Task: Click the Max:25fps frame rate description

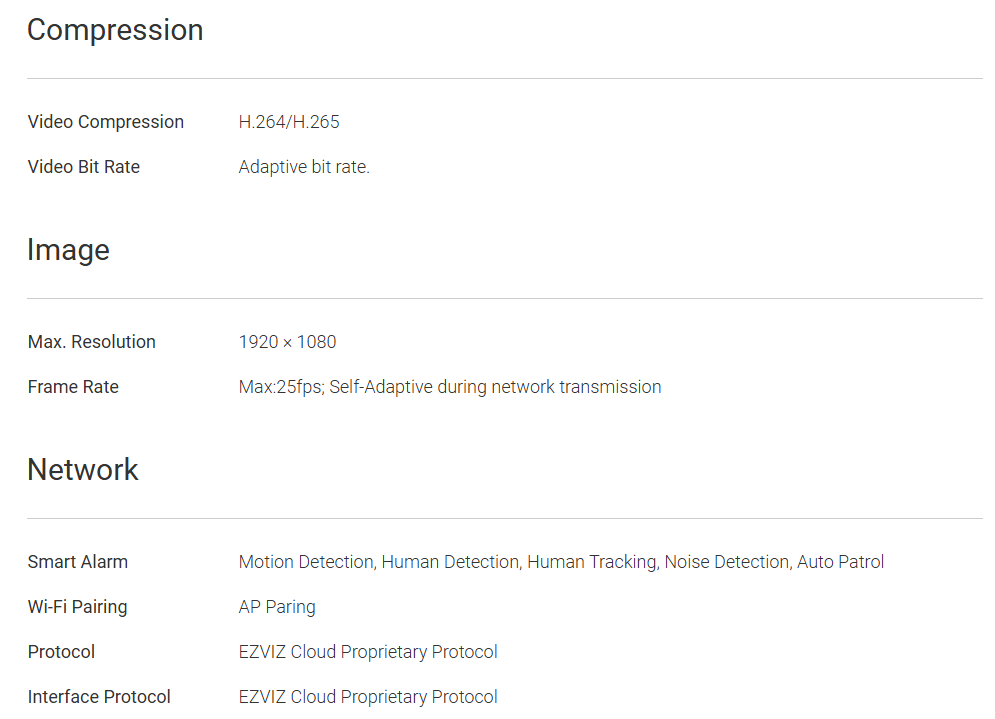Action: tap(450, 387)
